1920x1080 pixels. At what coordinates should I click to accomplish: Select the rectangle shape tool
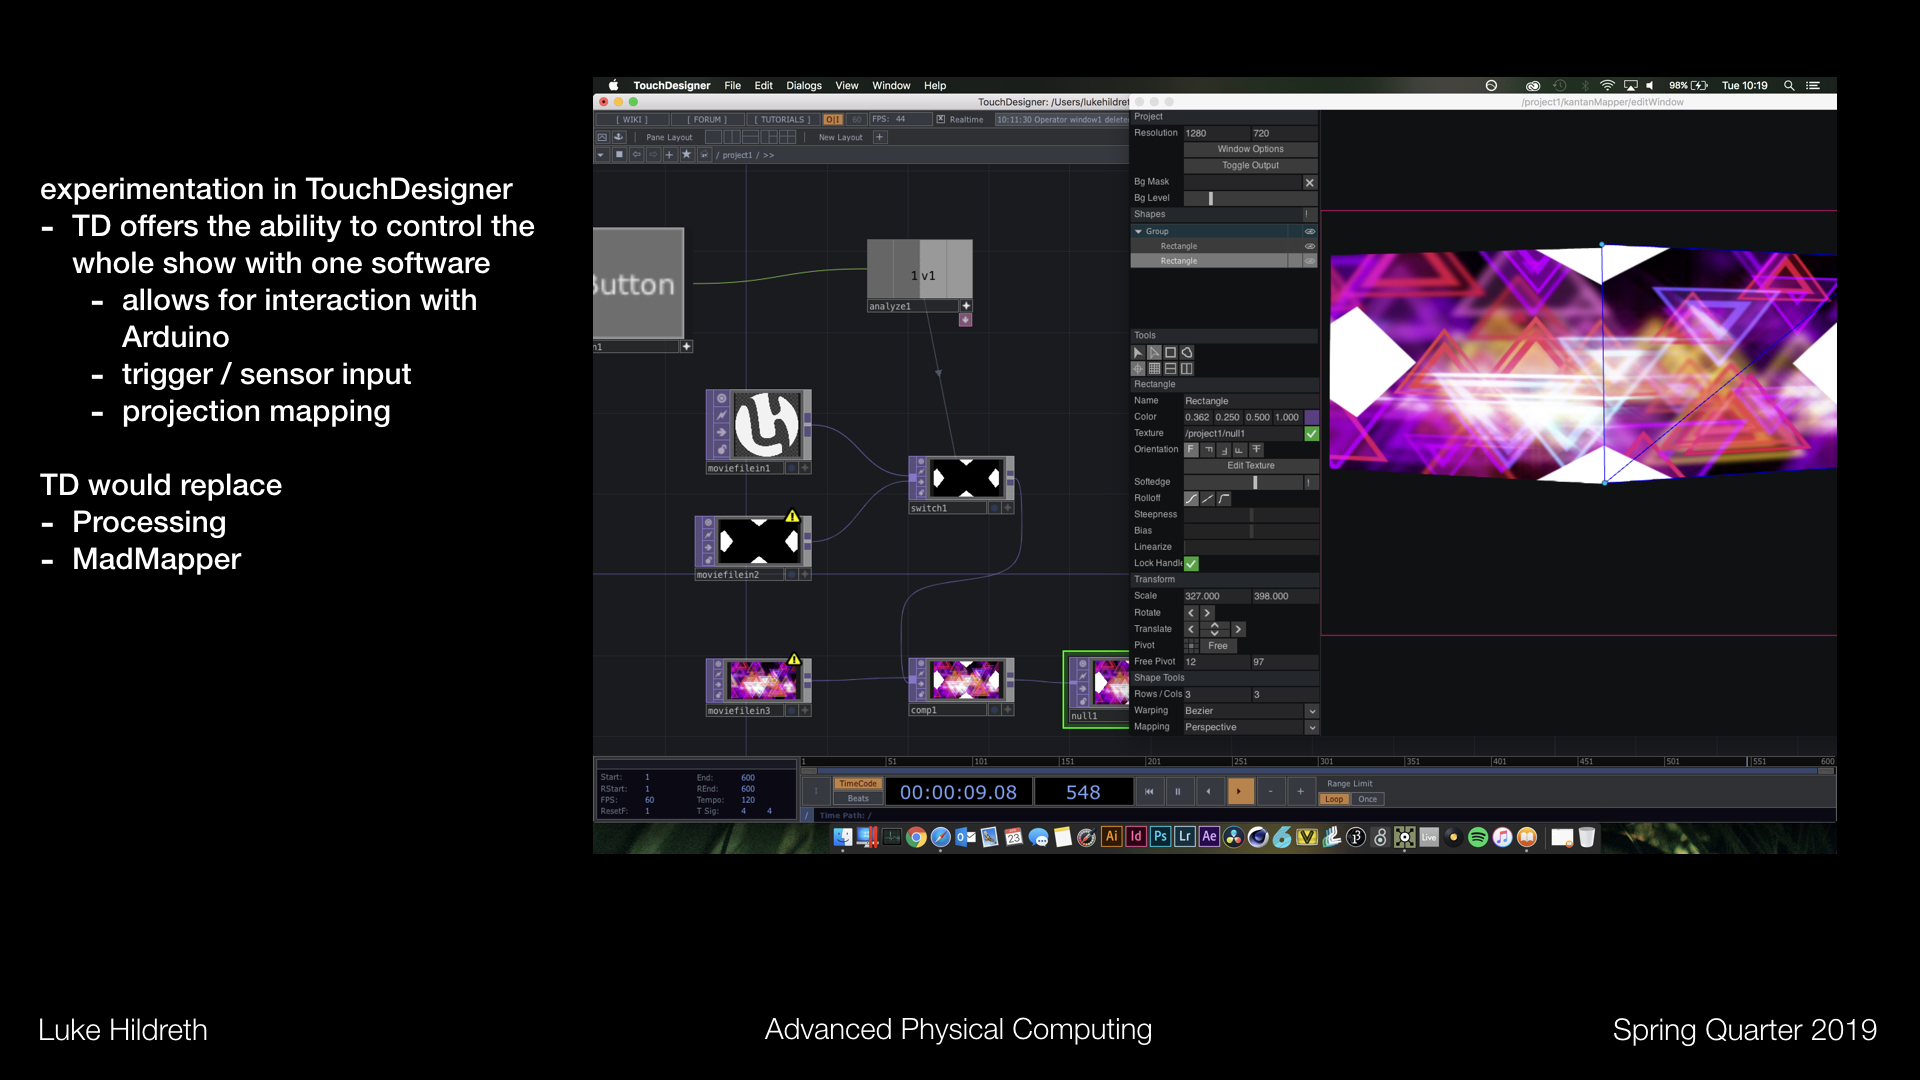point(1170,352)
